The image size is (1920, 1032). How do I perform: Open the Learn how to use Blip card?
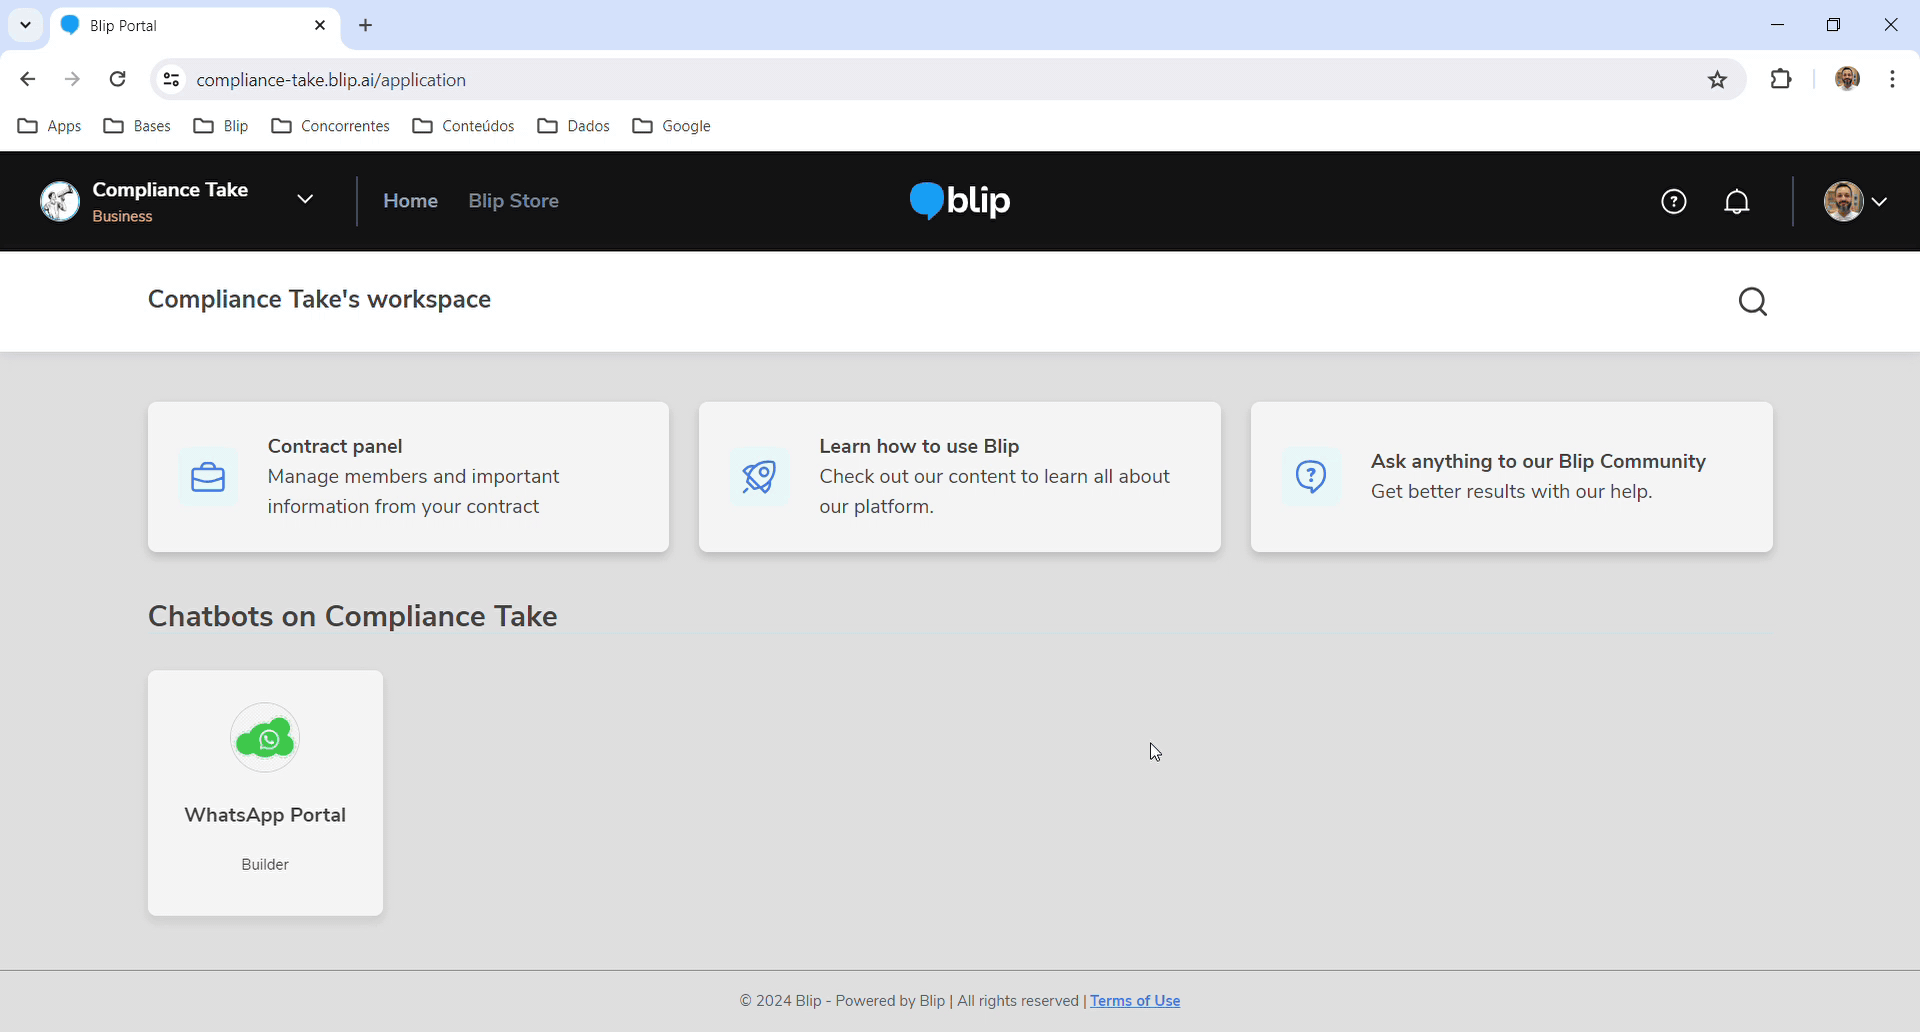(x=960, y=477)
